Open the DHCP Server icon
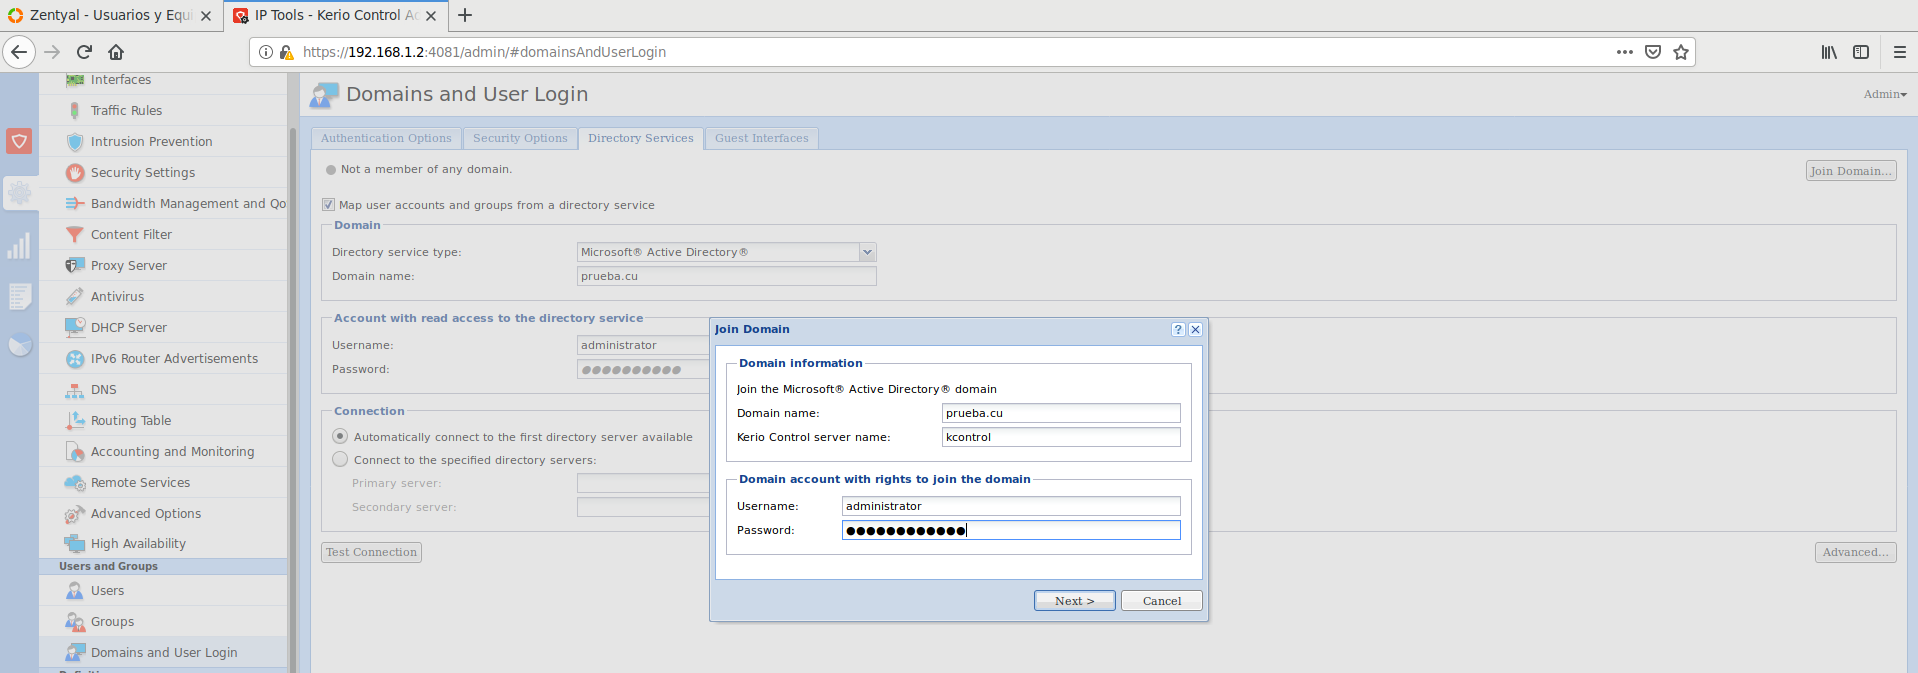 click(x=75, y=327)
